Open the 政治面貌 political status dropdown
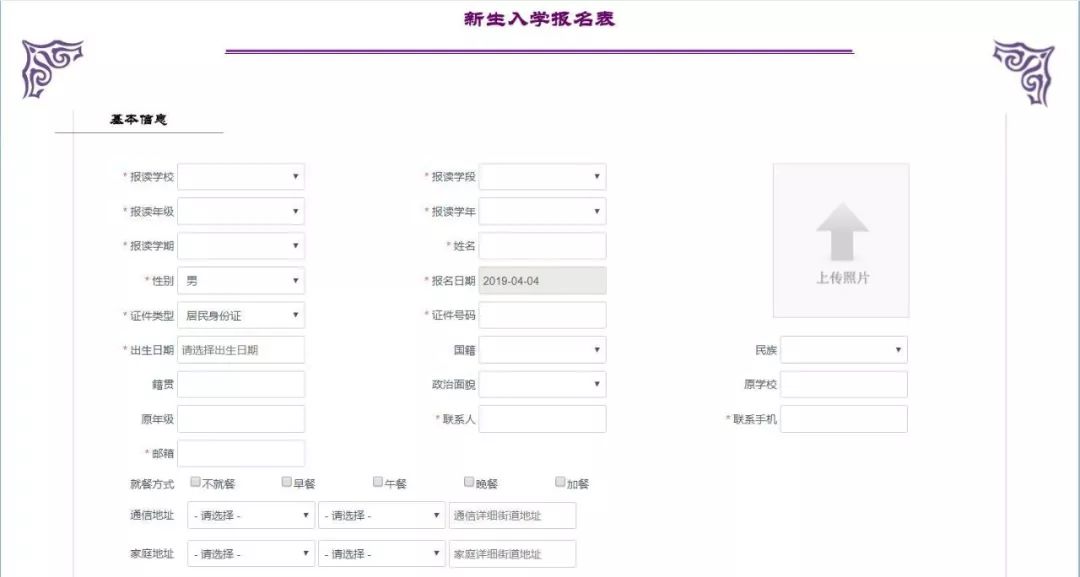Screen dimensions: 1080x577 click(x=542, y=383)
